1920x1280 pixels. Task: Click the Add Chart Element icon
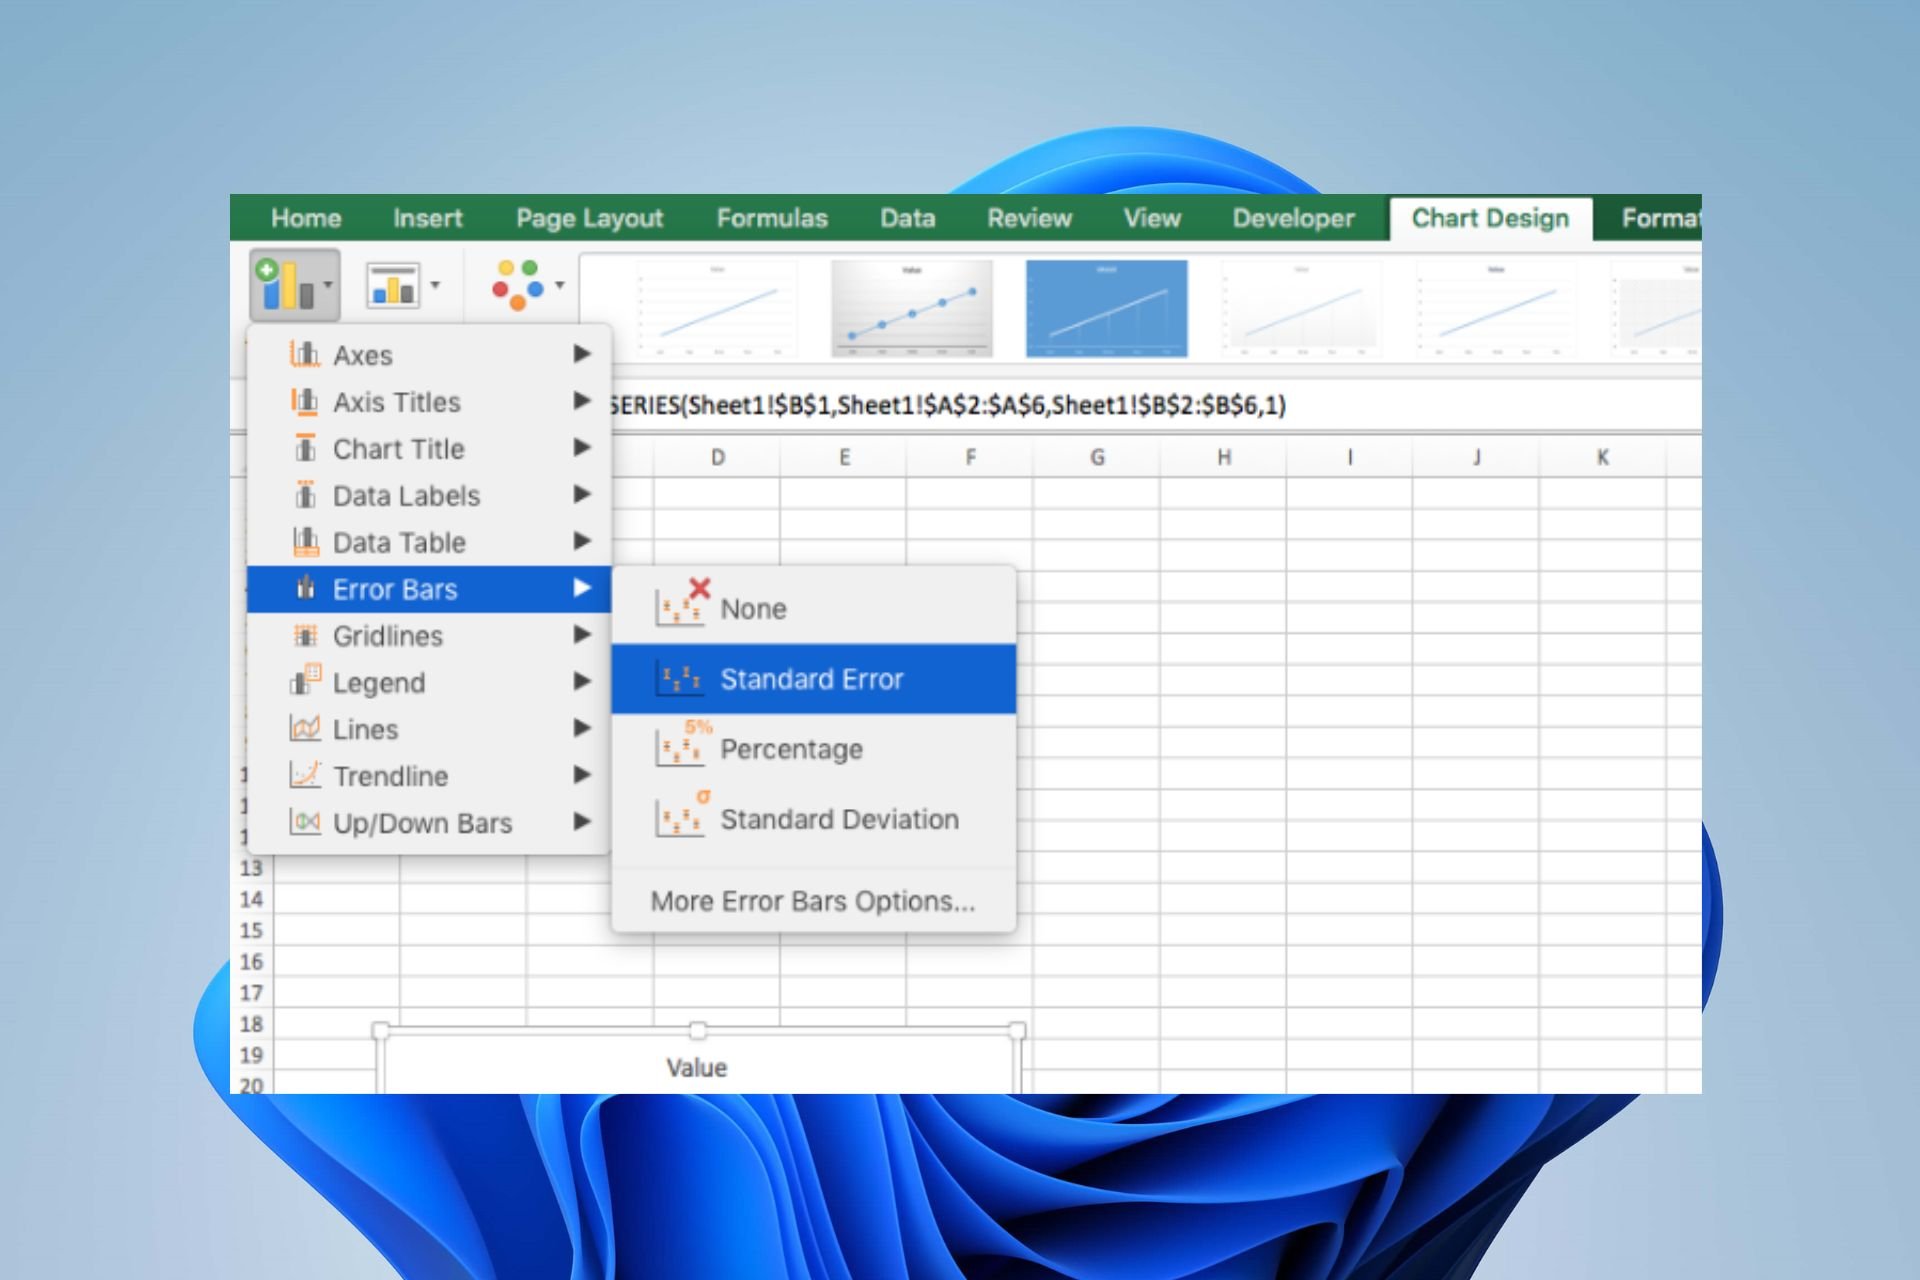(x=286, y=285)
